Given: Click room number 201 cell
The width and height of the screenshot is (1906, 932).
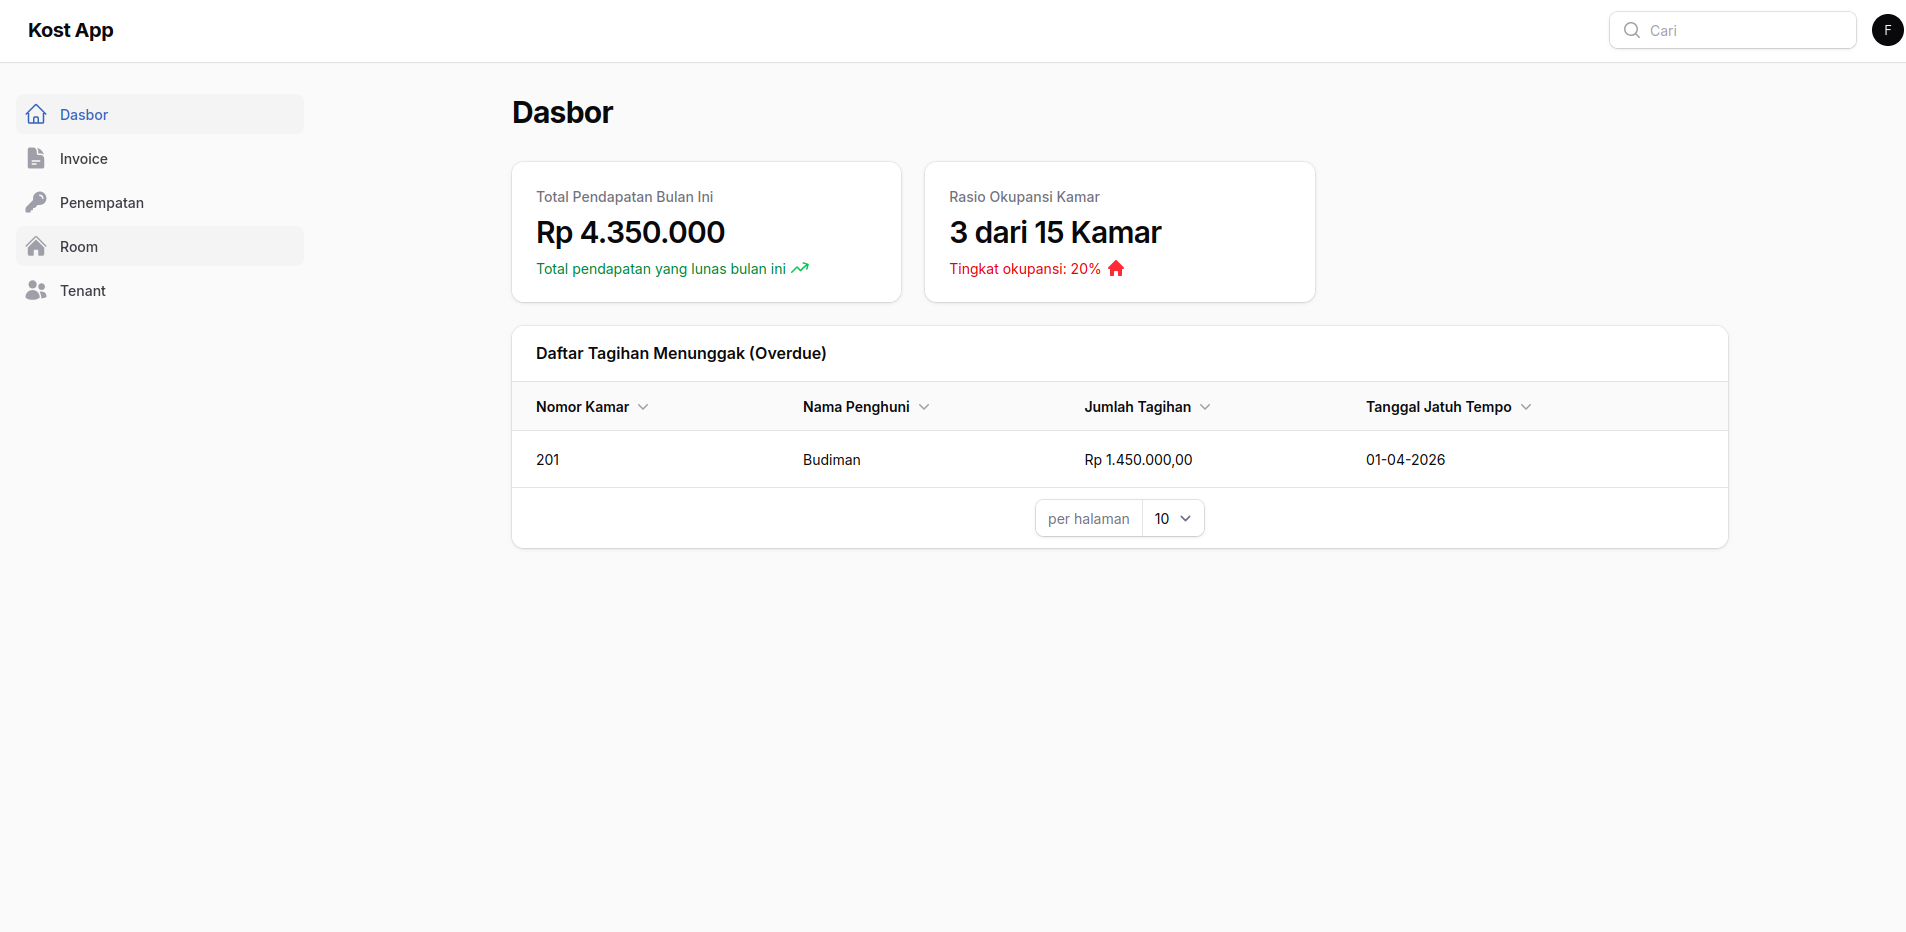Looking at the screenshot, I should pos(548,460).
